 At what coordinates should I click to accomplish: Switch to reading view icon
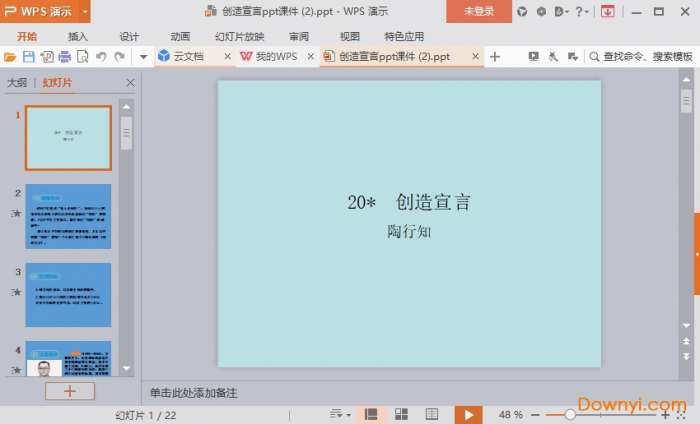coord(432,415)
